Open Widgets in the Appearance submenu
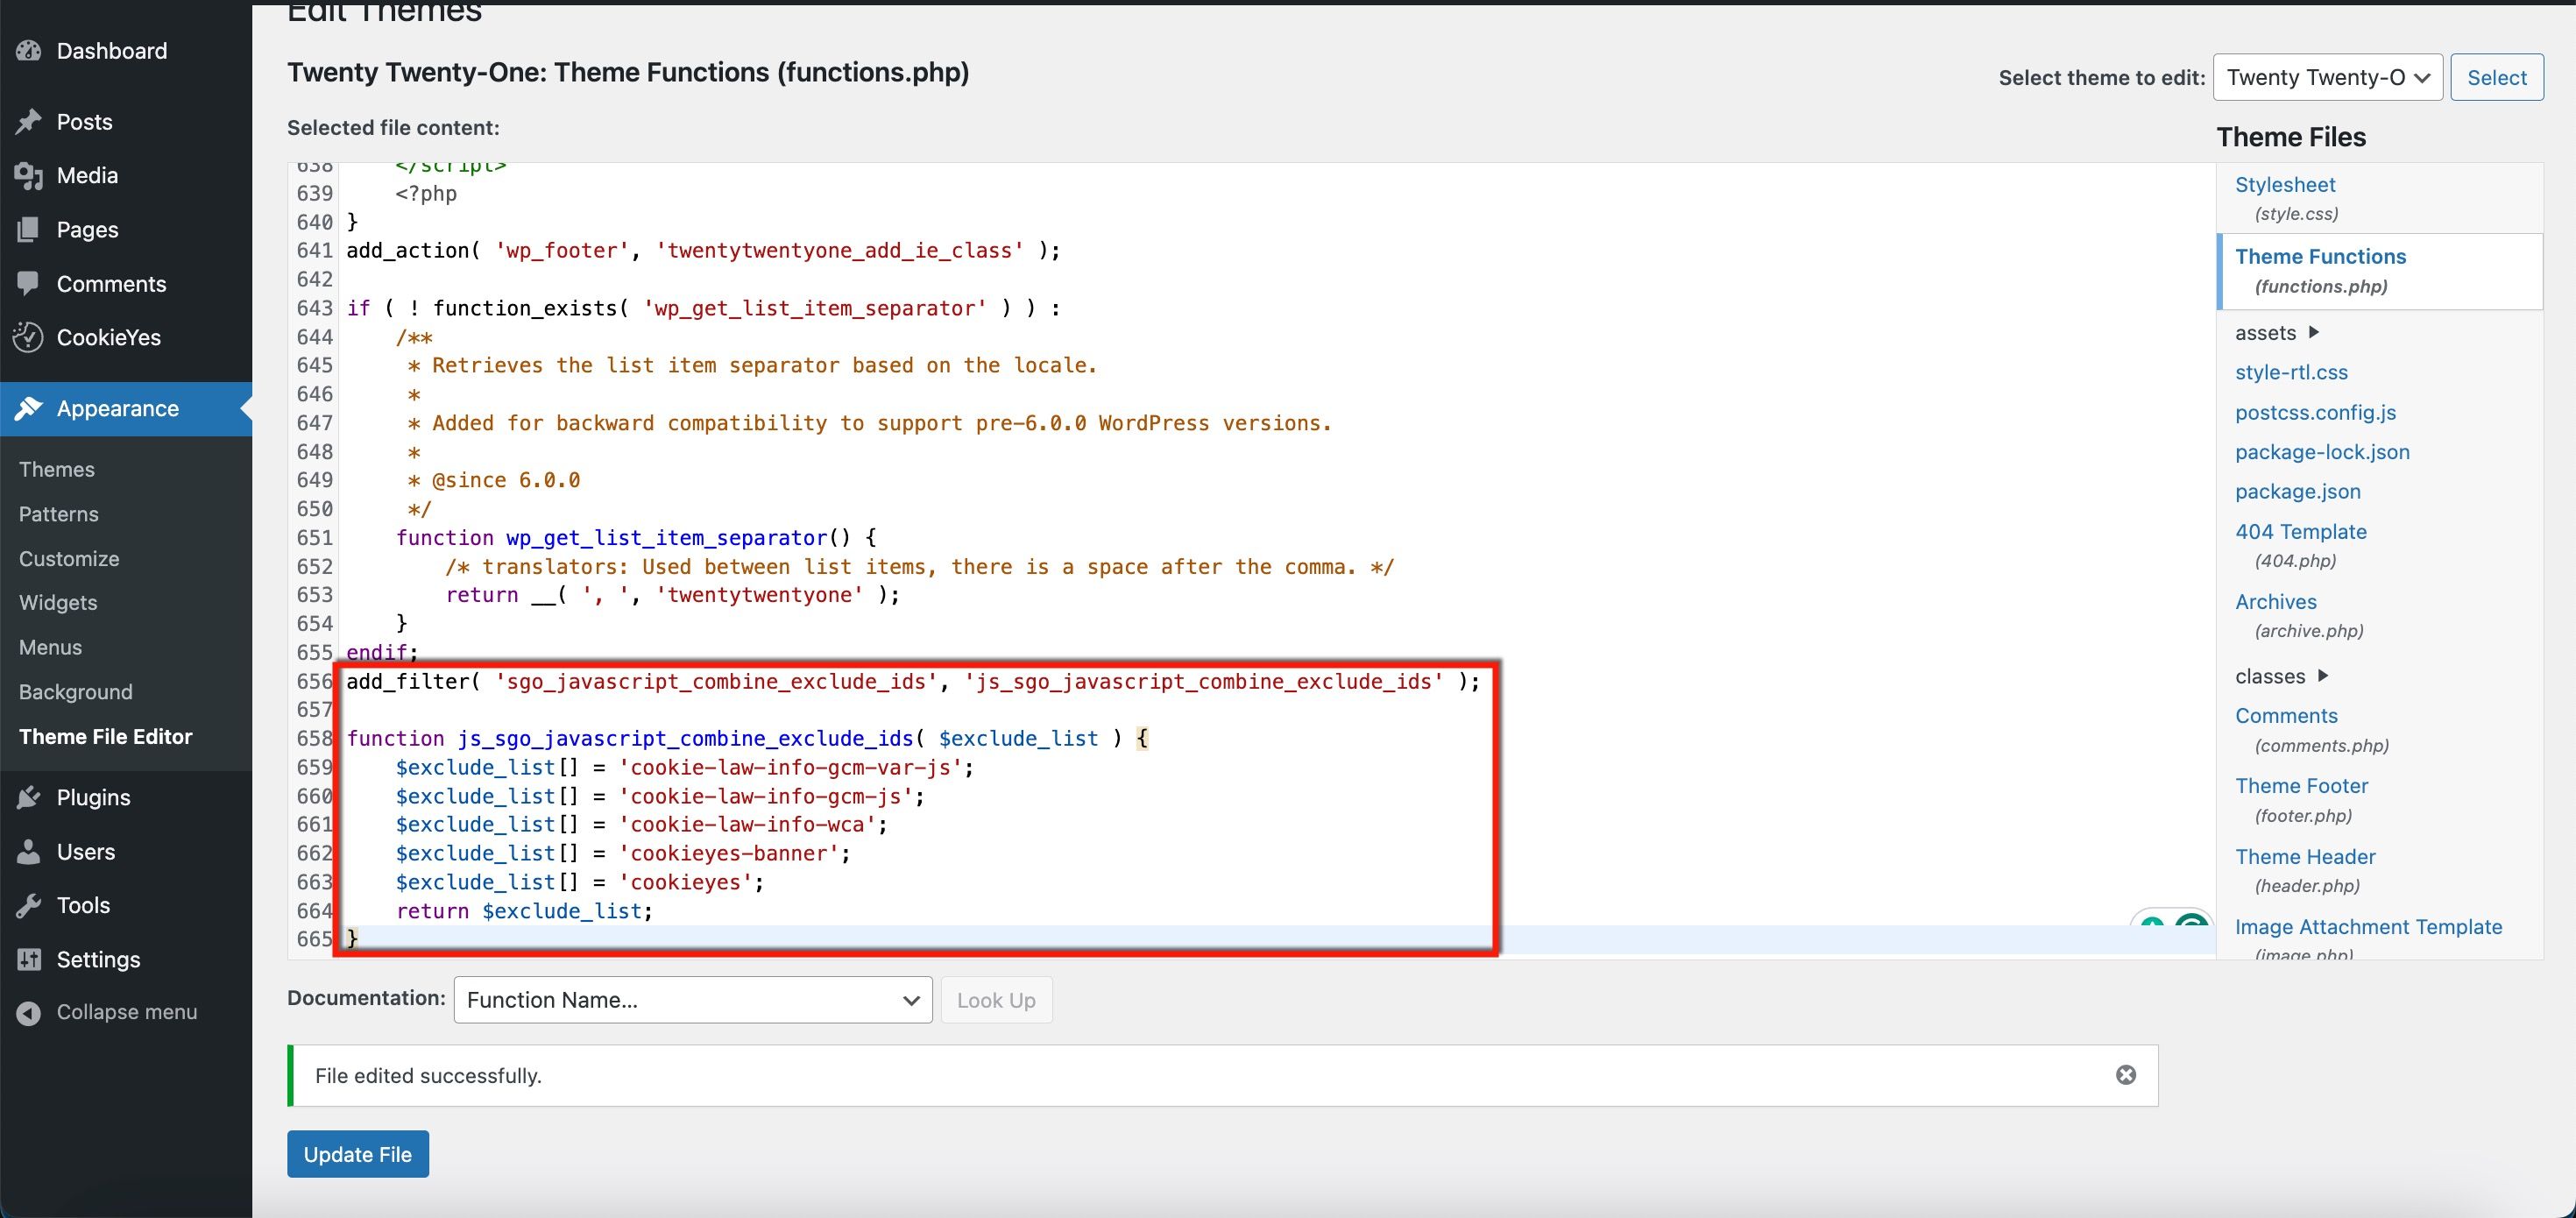The height and width of the screenshot is (1218, 2576). [x=58, y=603]
